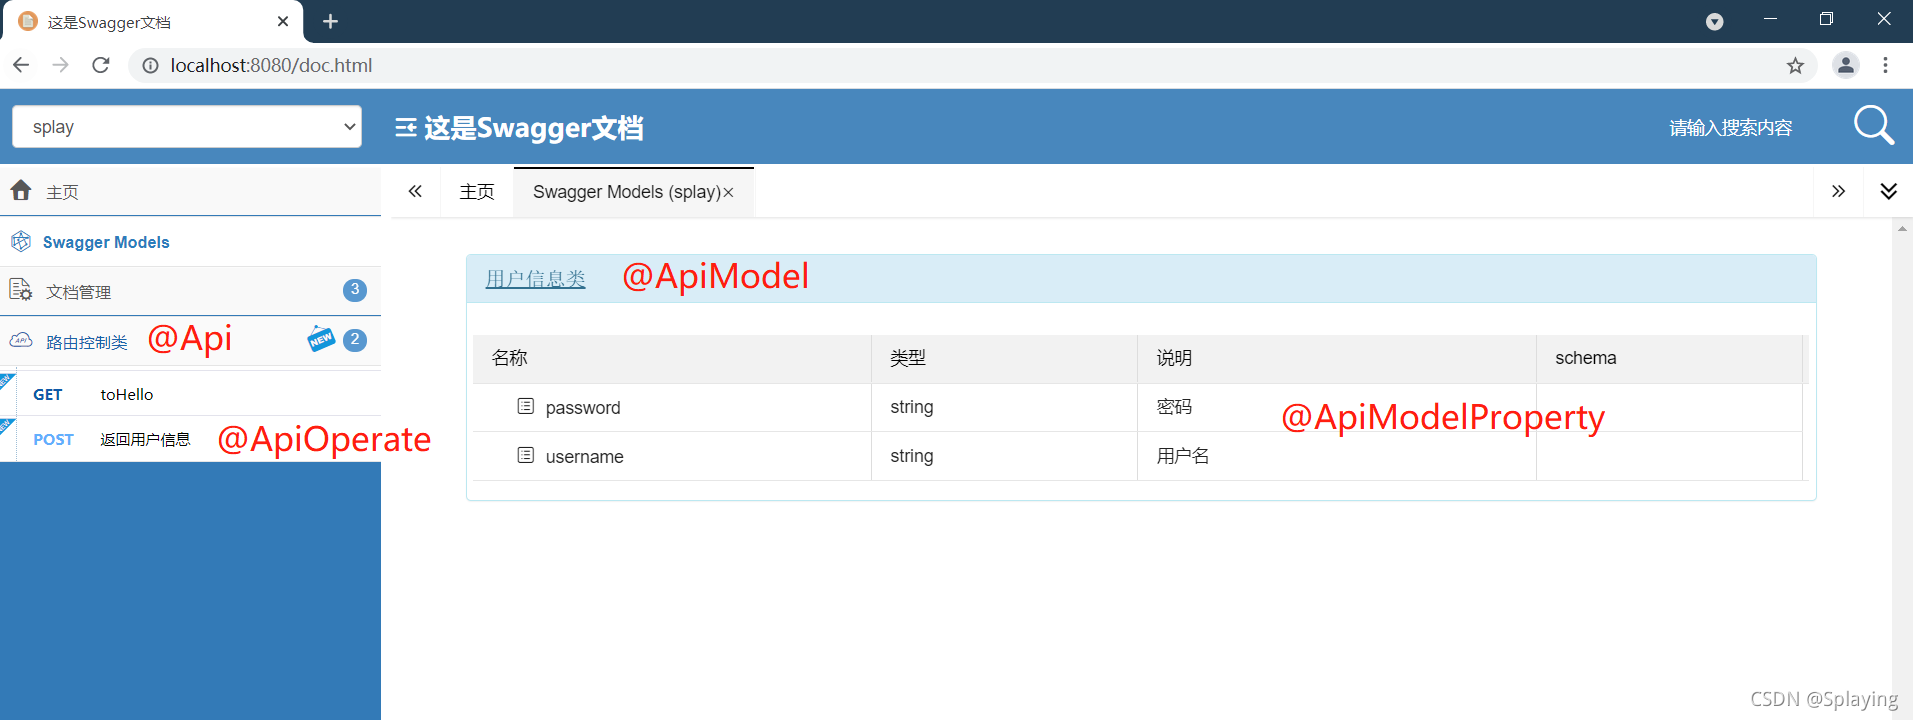Switch to the 主页 tab
This screenshot has width=1913, height=720.
pos(477,192)
